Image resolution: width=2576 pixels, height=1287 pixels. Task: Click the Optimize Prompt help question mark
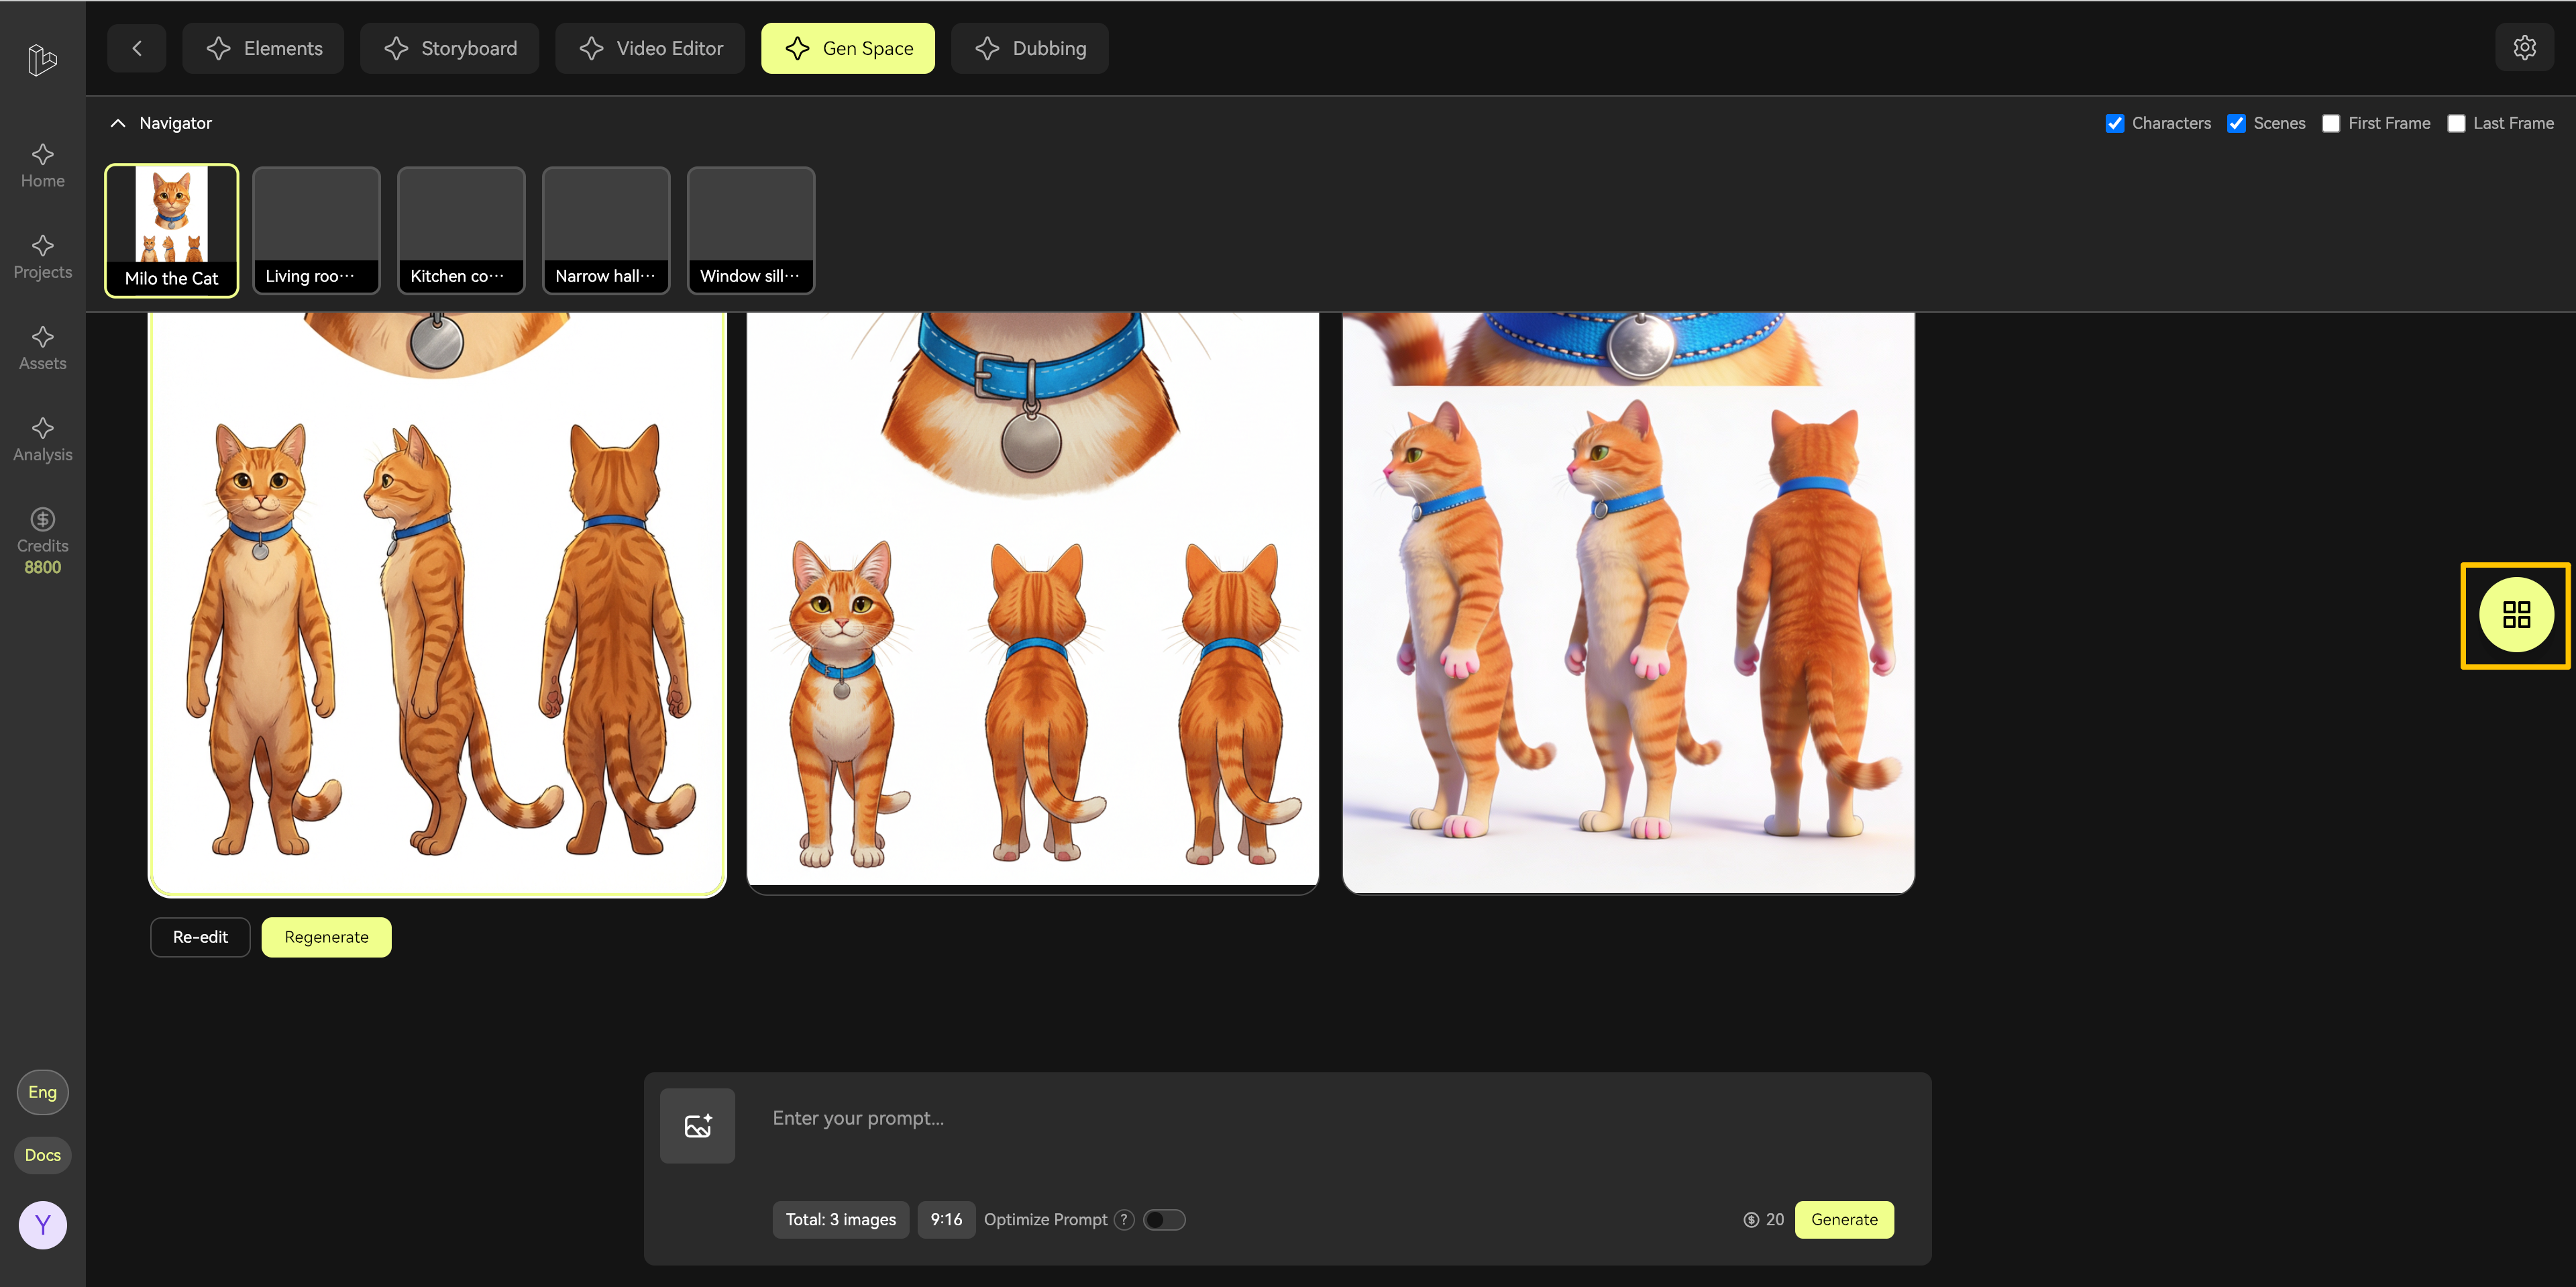click(x=1124, y=1219)
